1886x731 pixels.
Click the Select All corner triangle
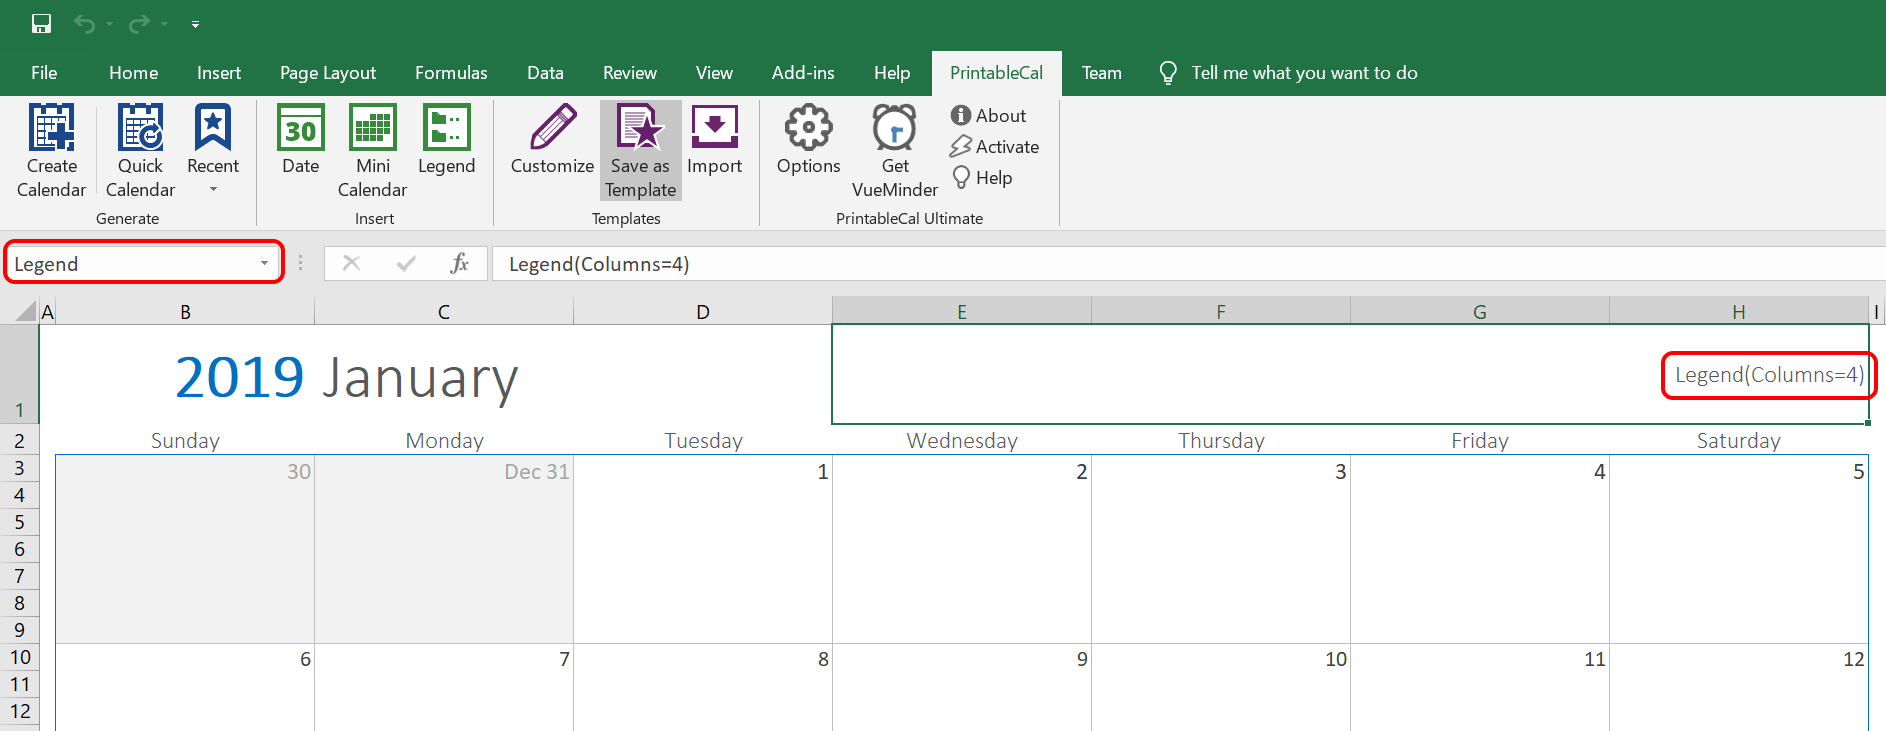26,312
